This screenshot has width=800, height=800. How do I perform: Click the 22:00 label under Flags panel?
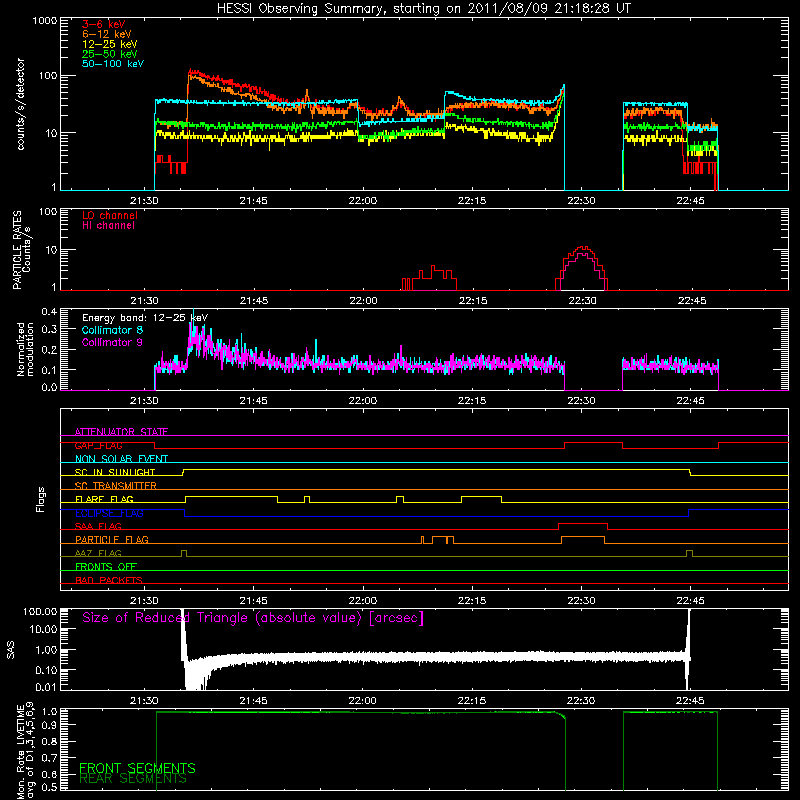click(363, 601)
